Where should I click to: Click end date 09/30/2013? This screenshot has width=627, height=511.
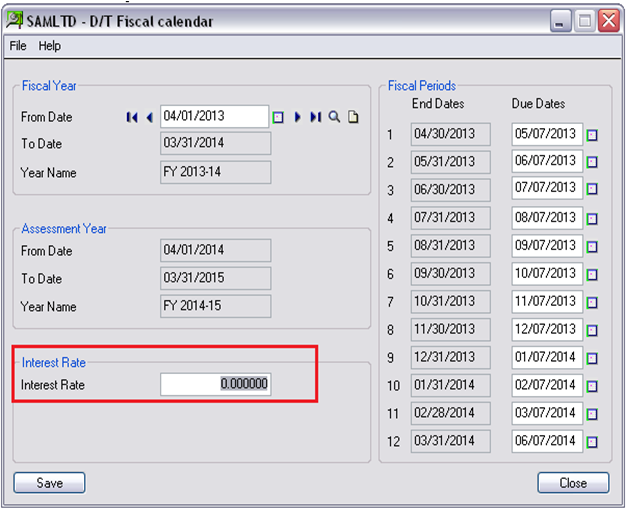click(x=451, y=274)
